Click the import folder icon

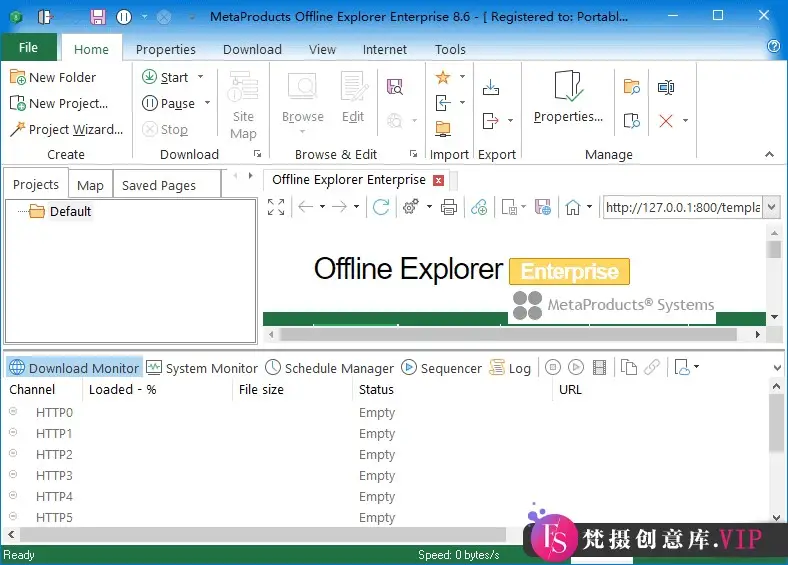[x=443, y=129]
